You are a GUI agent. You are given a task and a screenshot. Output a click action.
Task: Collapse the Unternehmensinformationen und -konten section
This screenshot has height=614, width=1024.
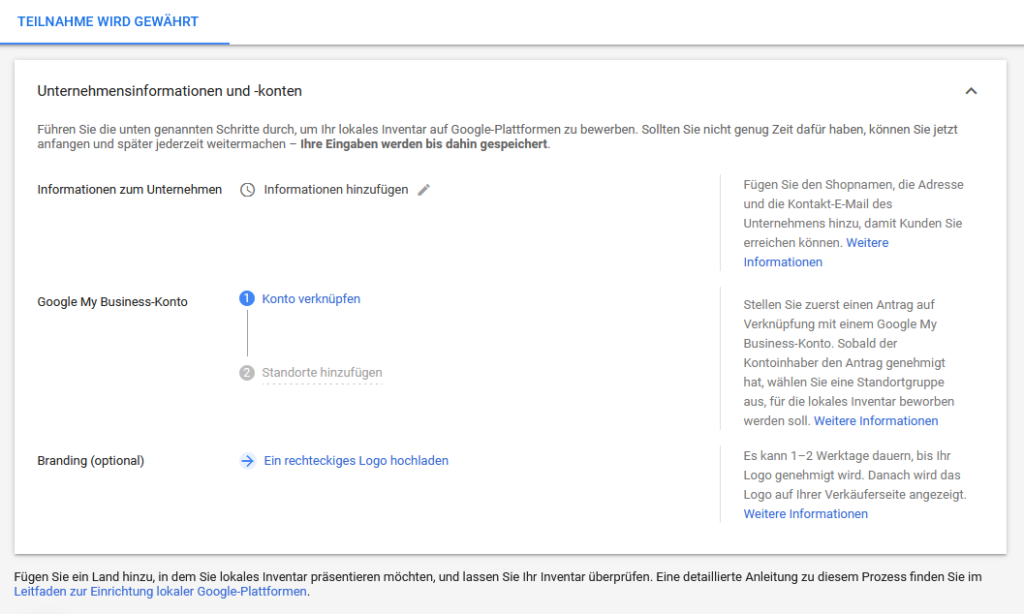pos(970,91)
